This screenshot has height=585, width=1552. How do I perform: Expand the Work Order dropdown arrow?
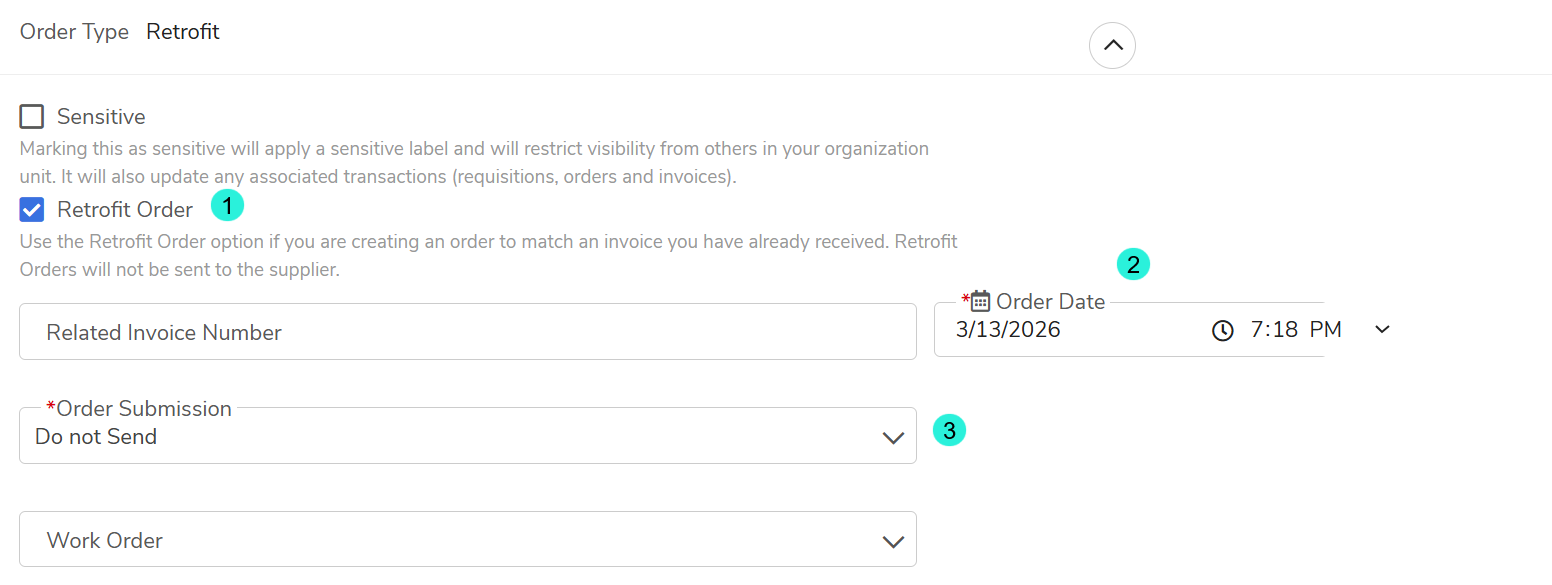coord(893,541)
